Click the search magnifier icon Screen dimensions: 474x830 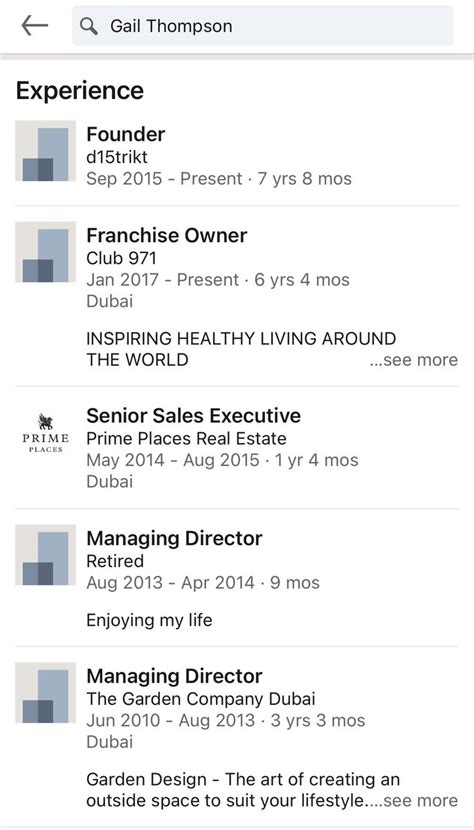pos(89,25)
